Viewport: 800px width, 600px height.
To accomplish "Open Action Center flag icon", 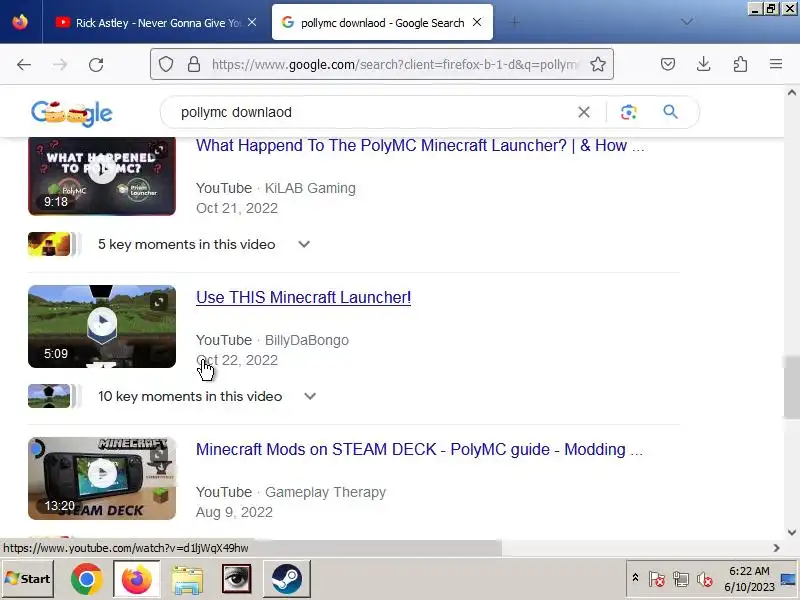I will coord(656,579).
